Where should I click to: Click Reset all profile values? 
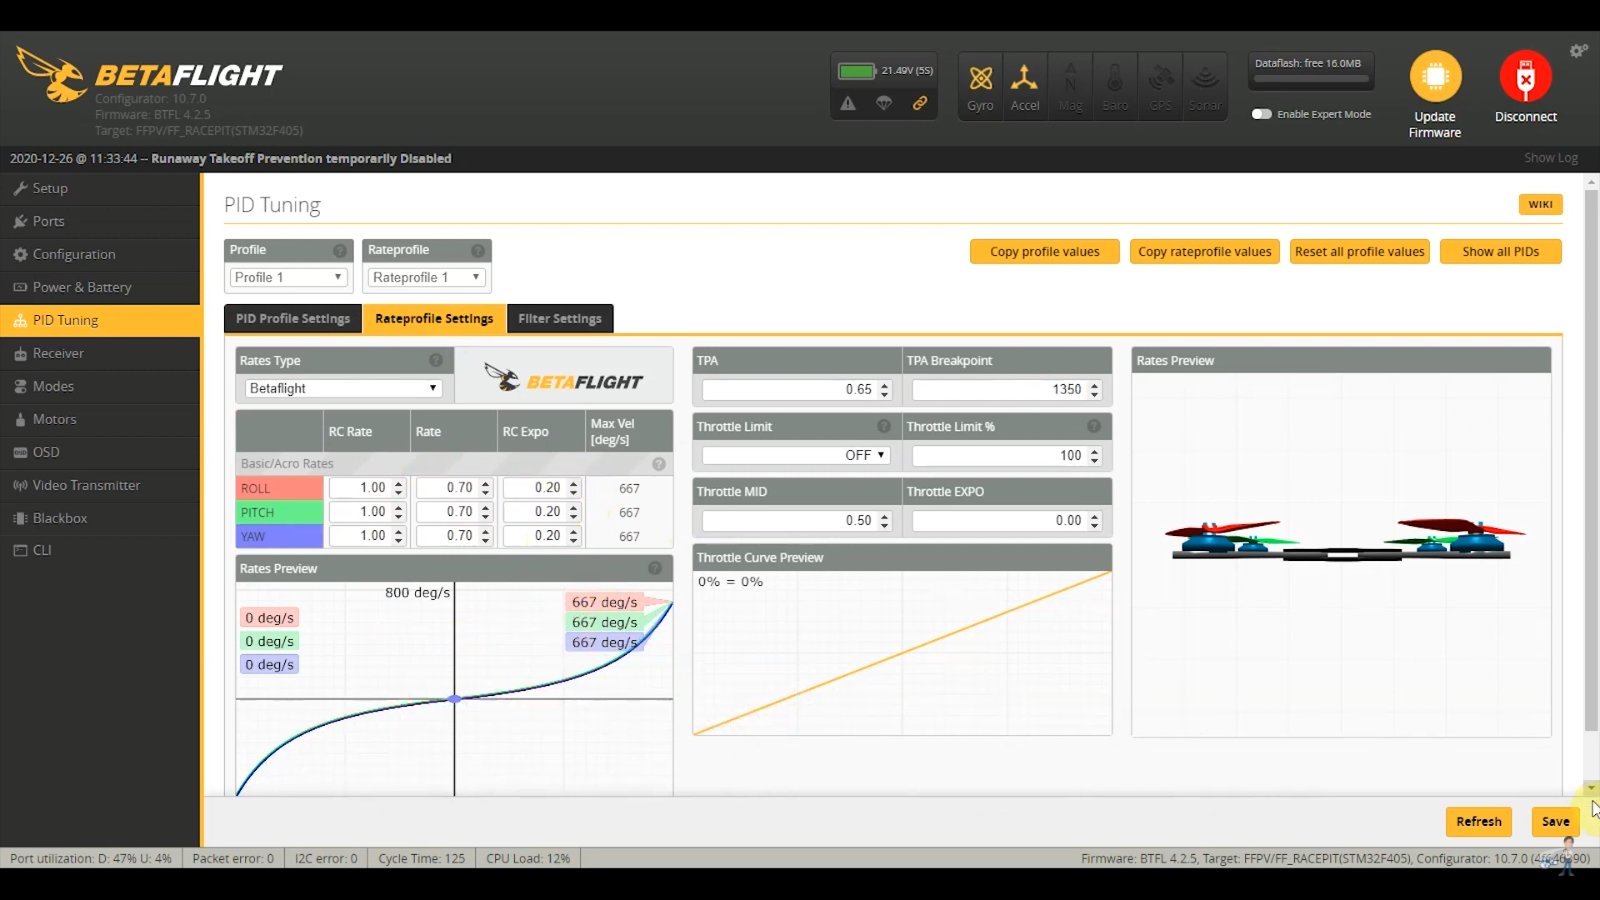[x=1360, y=252]
